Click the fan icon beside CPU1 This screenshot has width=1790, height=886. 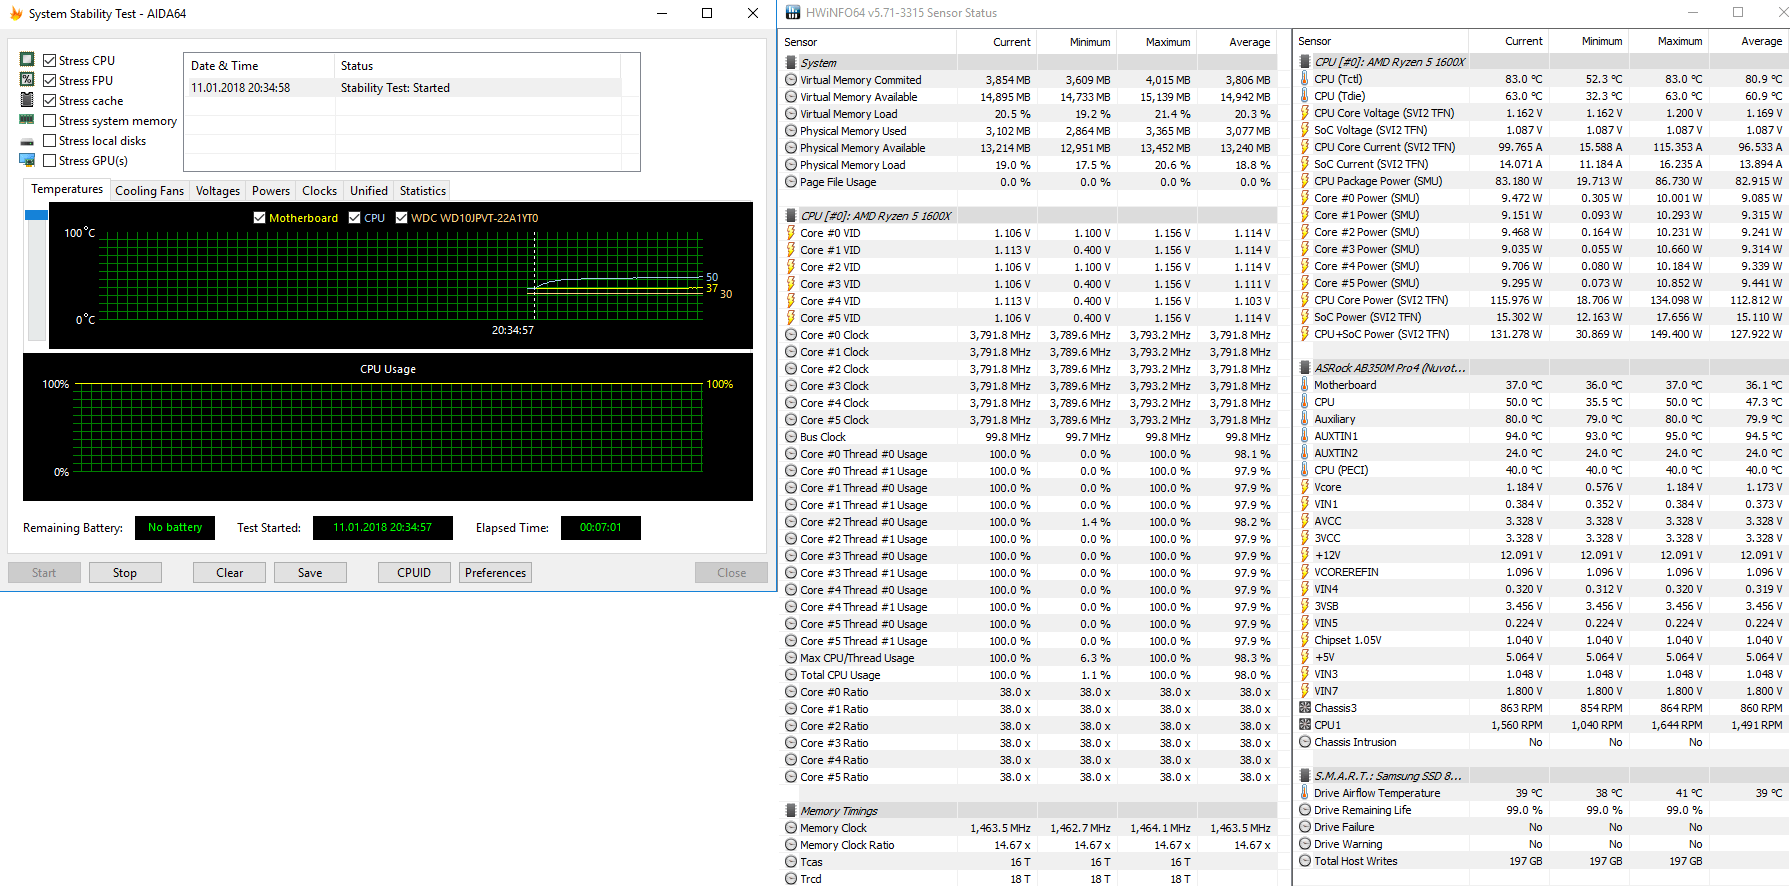tap(1305, 725)
